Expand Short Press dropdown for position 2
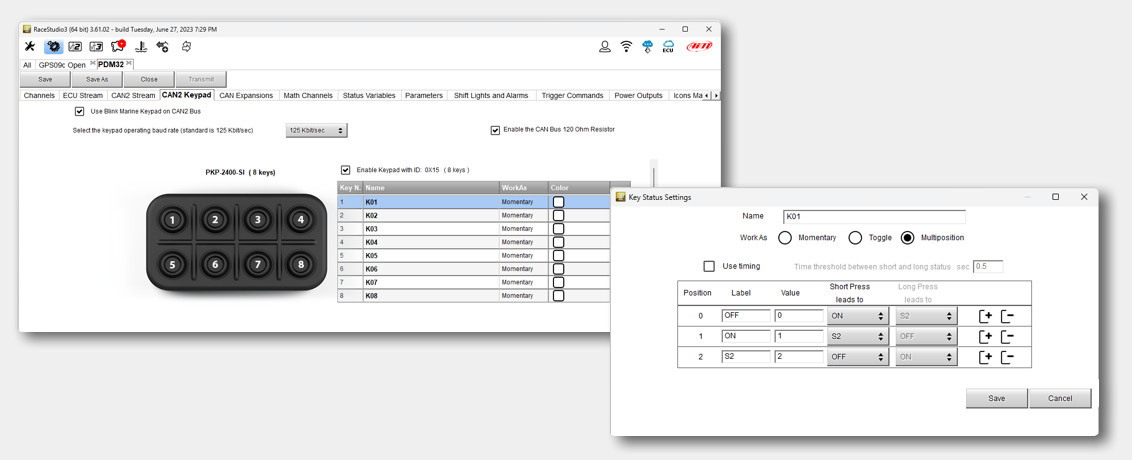Screen dimensions: 1132x460 857,357
